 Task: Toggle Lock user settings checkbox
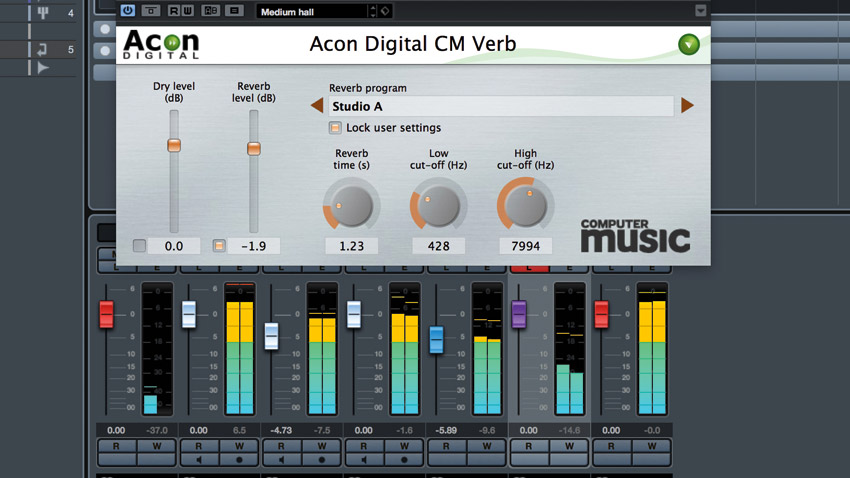(335, 128)
